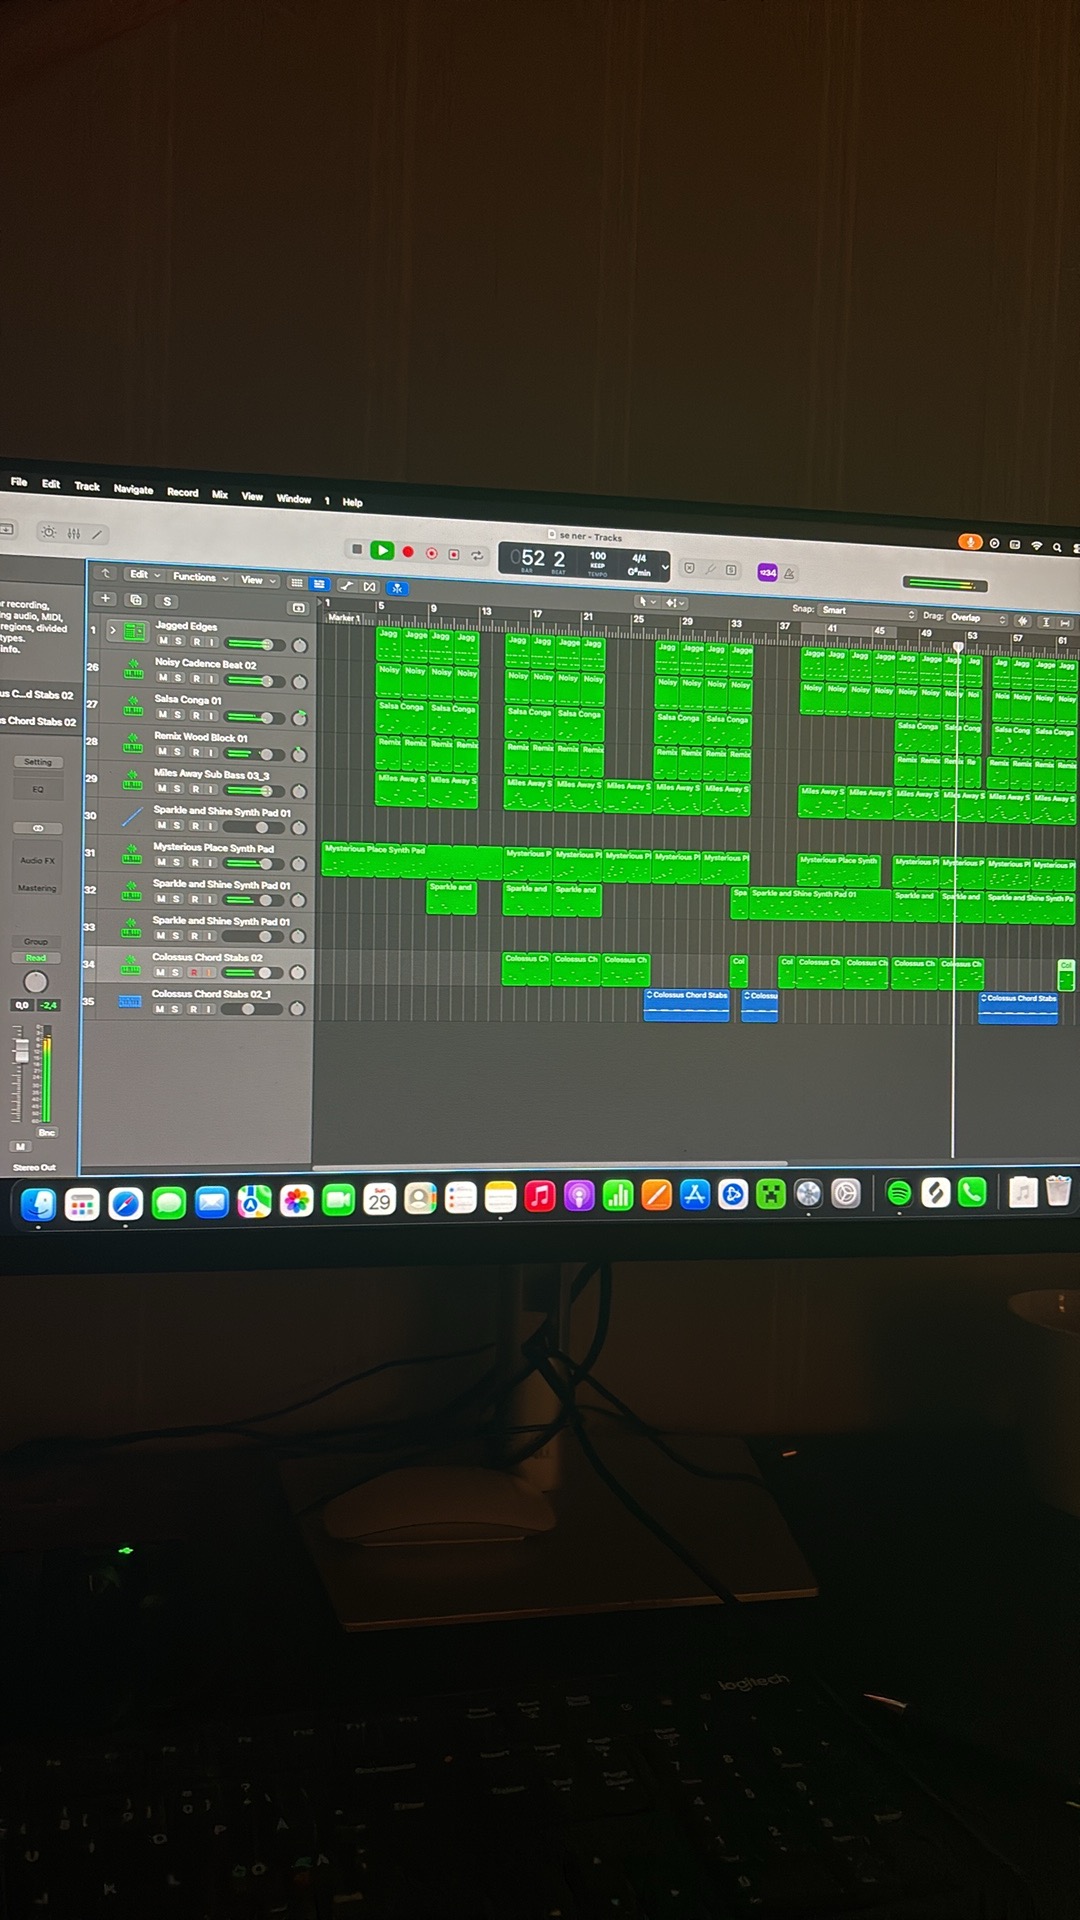Expand the Jagged Edges track stack

(x=112, y=630)
